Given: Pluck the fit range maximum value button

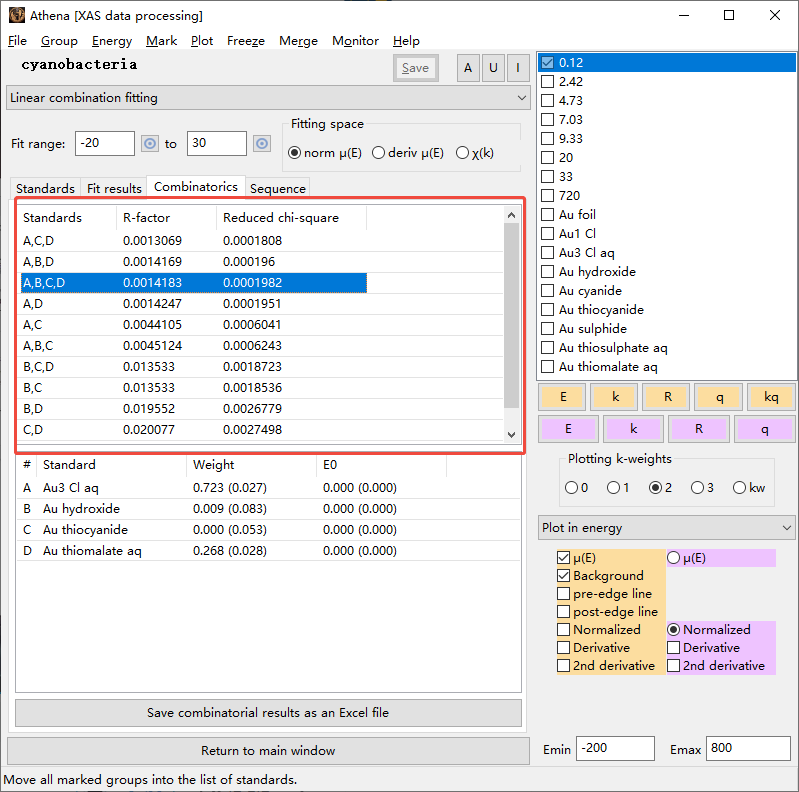Looking at the screenshot, I should (262, 144).
